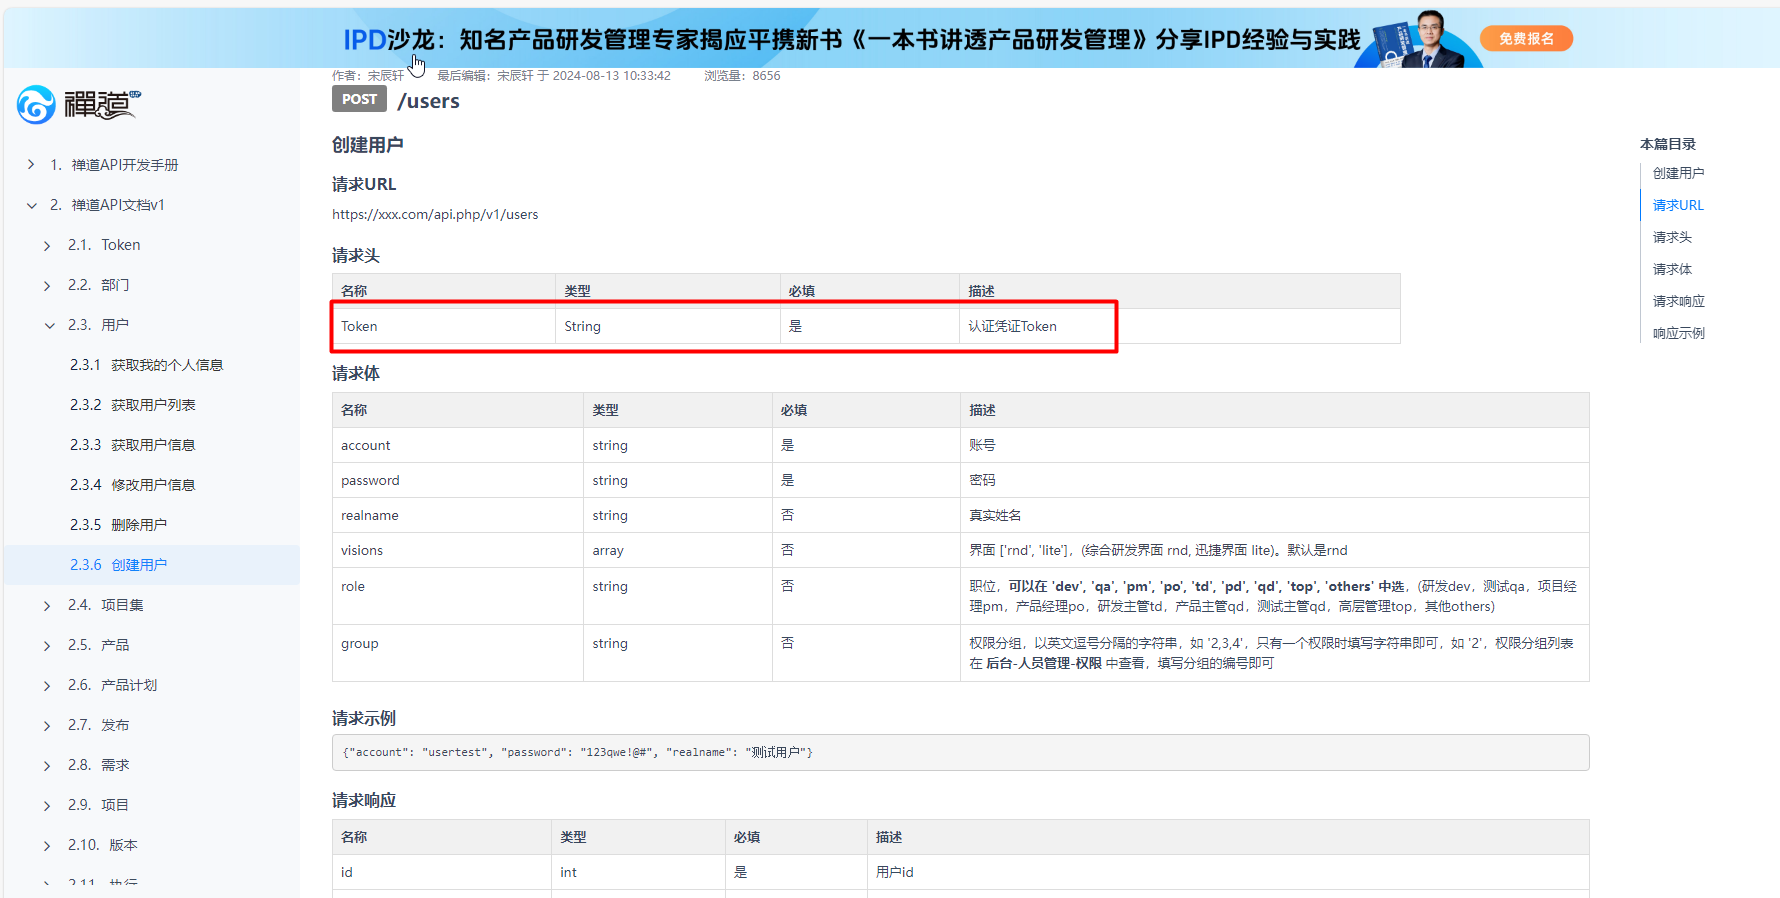
Task: Expand the 2.5. 产品 chevron
Action: tap(47, 645)
